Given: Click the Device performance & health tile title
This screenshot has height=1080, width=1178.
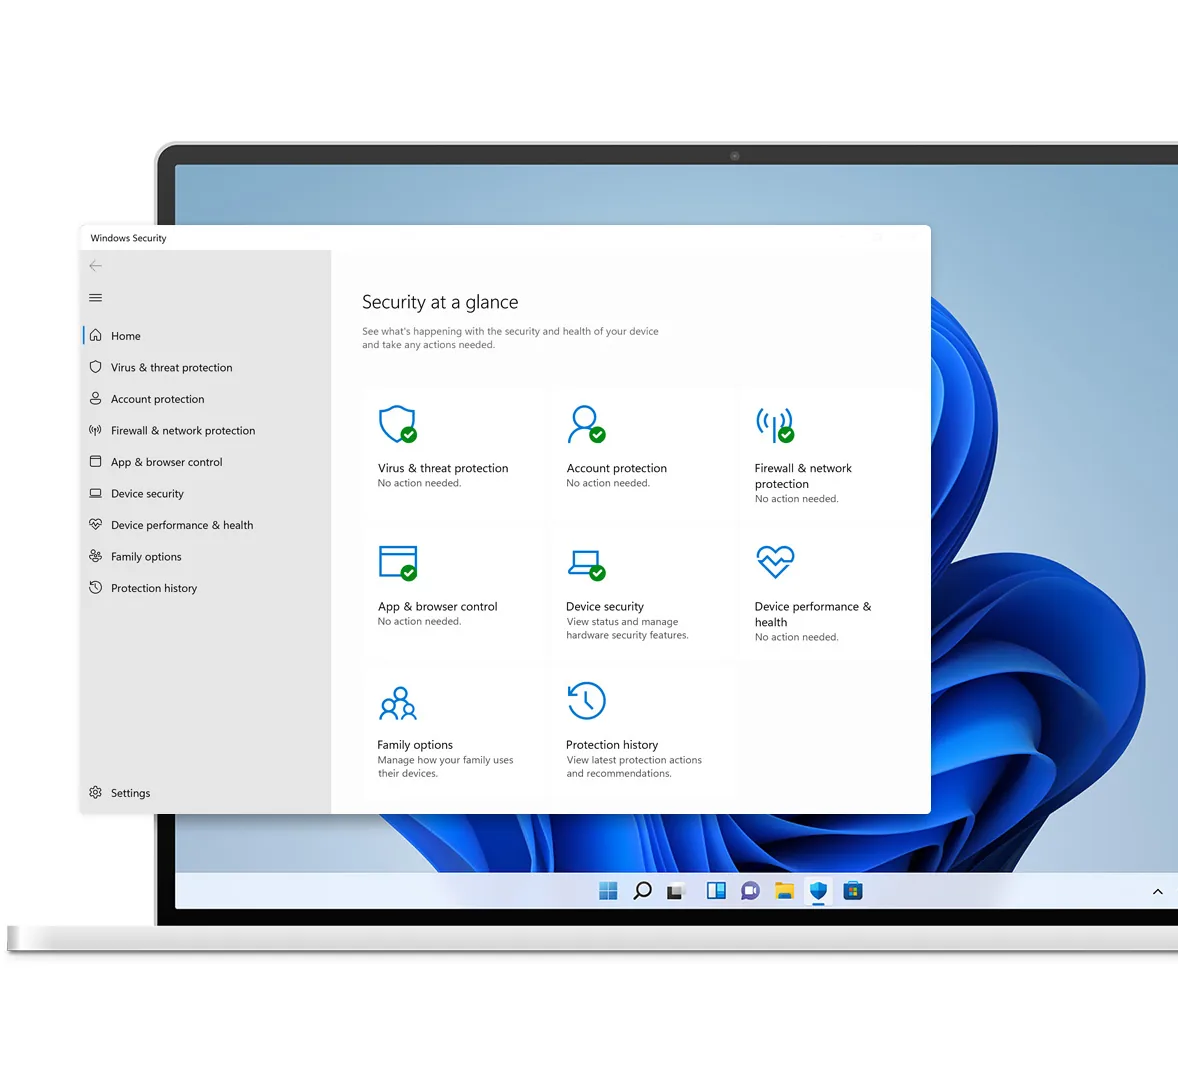Looking at the screenshot, I should pyautogui.click(x=813, y=614).
